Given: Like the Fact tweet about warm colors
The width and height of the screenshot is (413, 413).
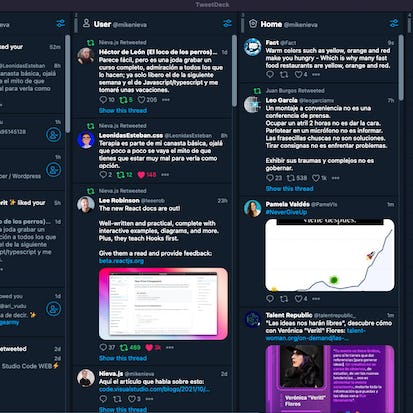Looking at the screenshot, I should coord(298,75).
